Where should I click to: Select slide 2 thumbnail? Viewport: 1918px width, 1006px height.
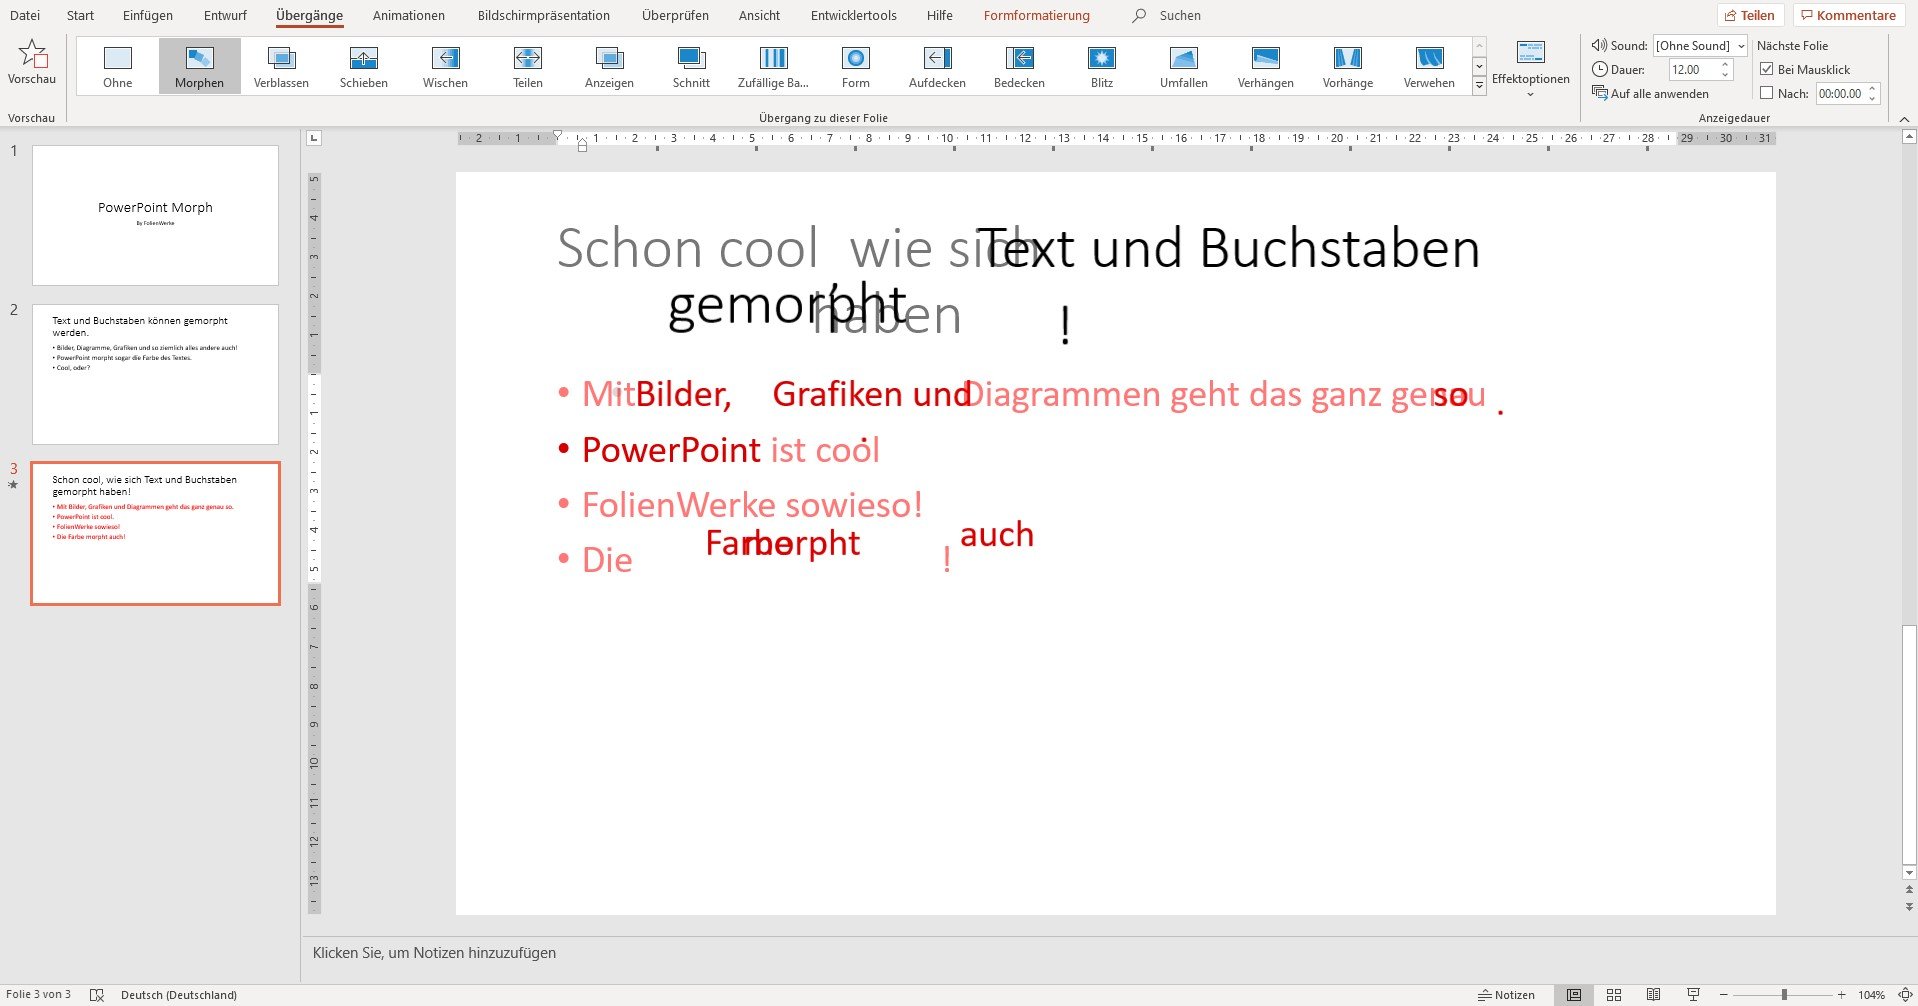coord(155,374)
